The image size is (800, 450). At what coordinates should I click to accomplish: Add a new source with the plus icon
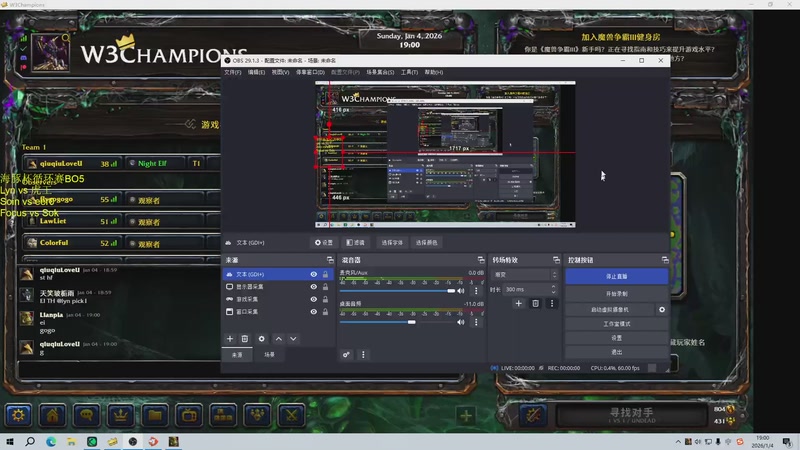pos(230,339)
